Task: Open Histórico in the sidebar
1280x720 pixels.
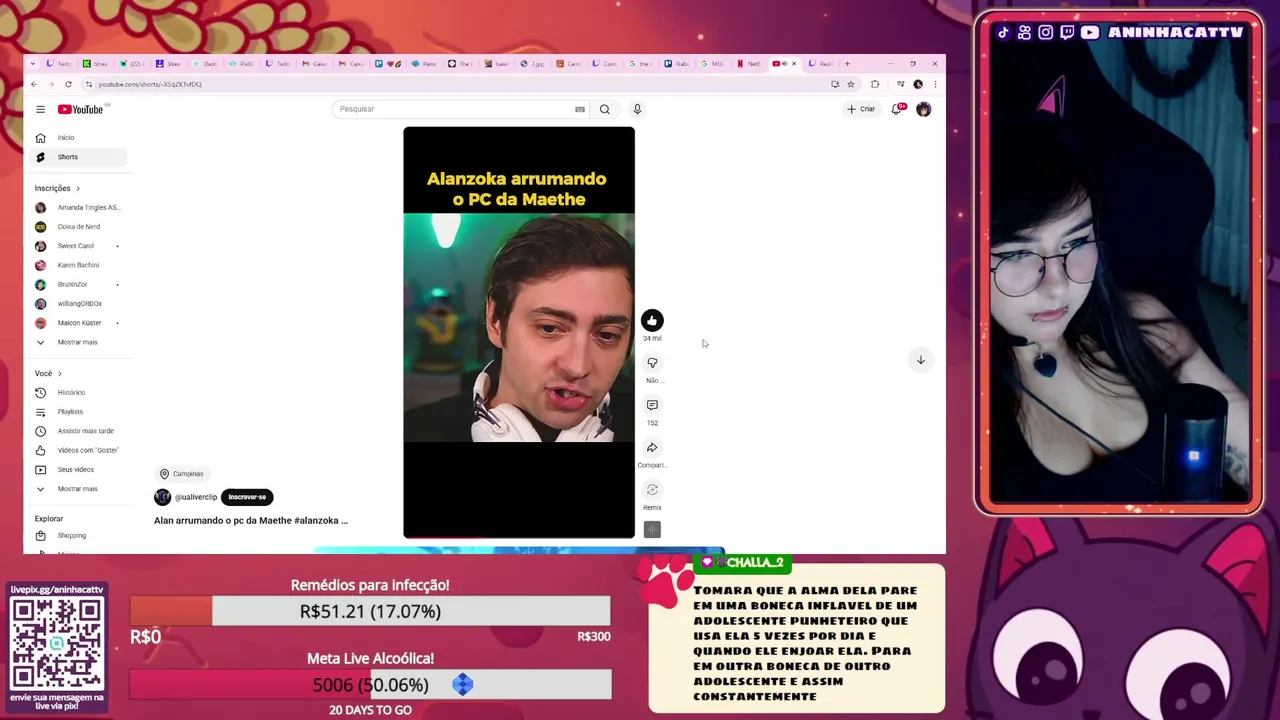Action: (80, 393)
